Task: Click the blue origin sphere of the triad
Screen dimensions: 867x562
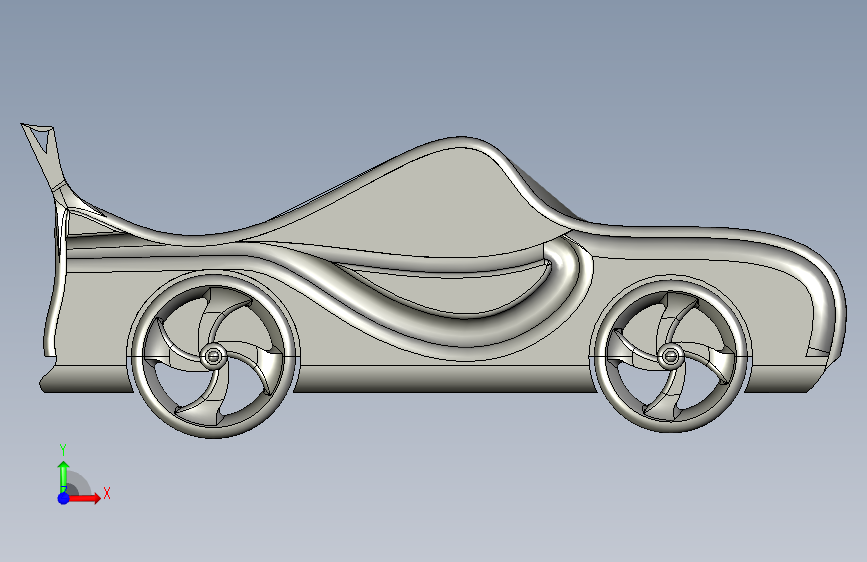Action: [x=64, y=498]
